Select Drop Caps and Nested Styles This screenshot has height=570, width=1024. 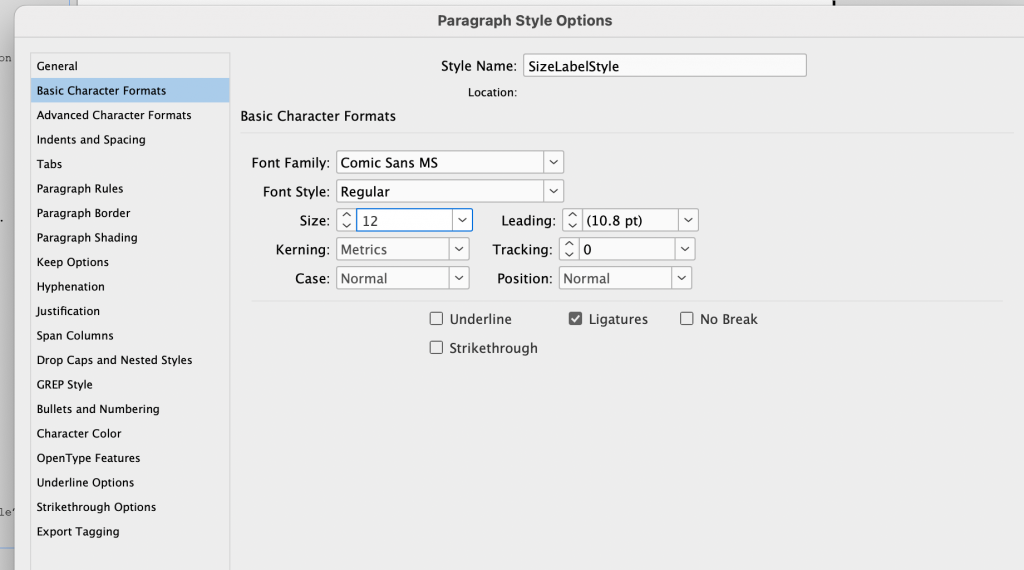coord(130,360)
